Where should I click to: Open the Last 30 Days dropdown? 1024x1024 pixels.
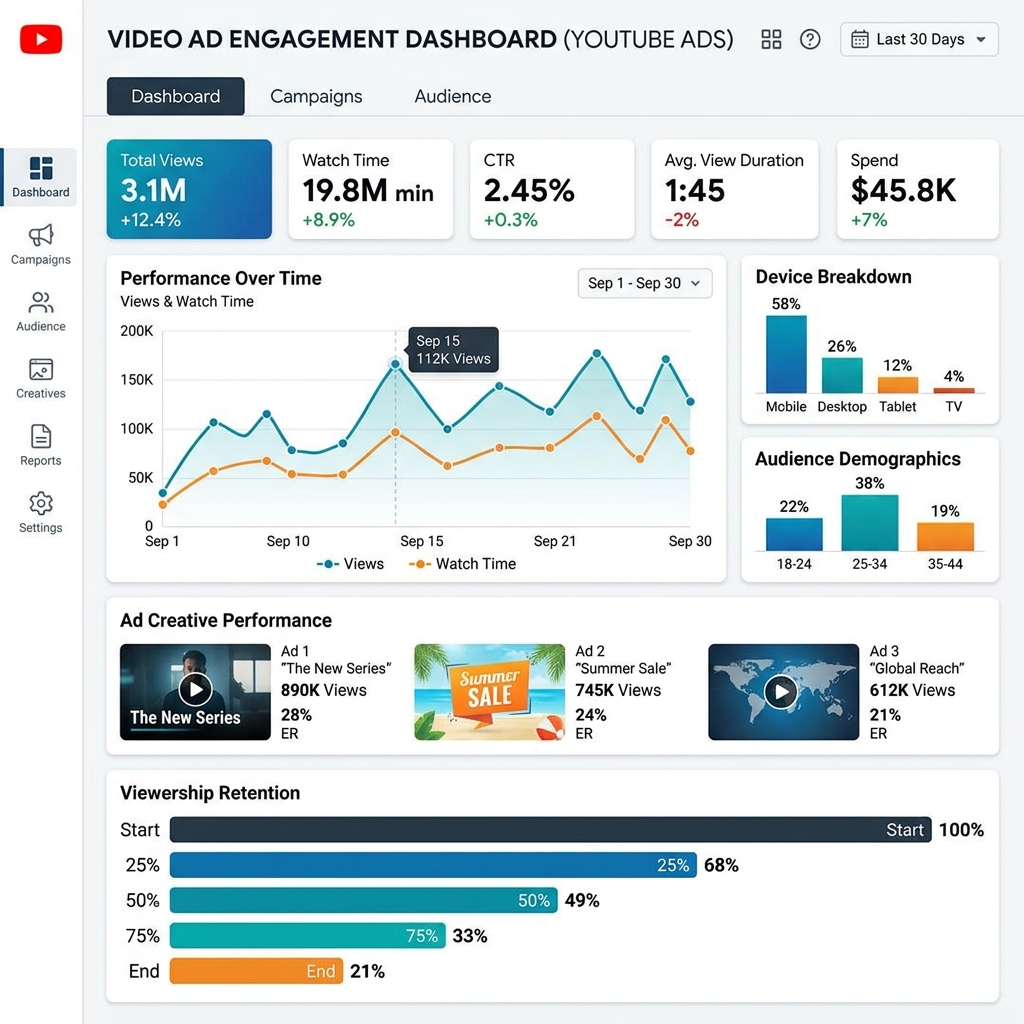(x=919, y=39)
